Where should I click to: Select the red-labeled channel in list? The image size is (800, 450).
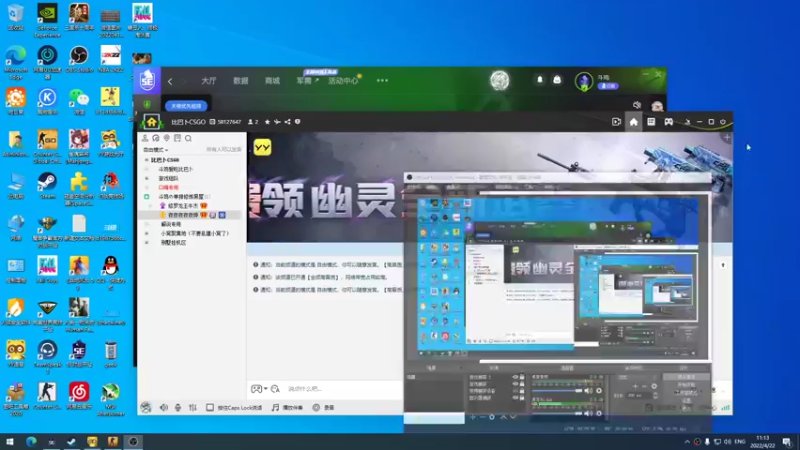[168, 187]
